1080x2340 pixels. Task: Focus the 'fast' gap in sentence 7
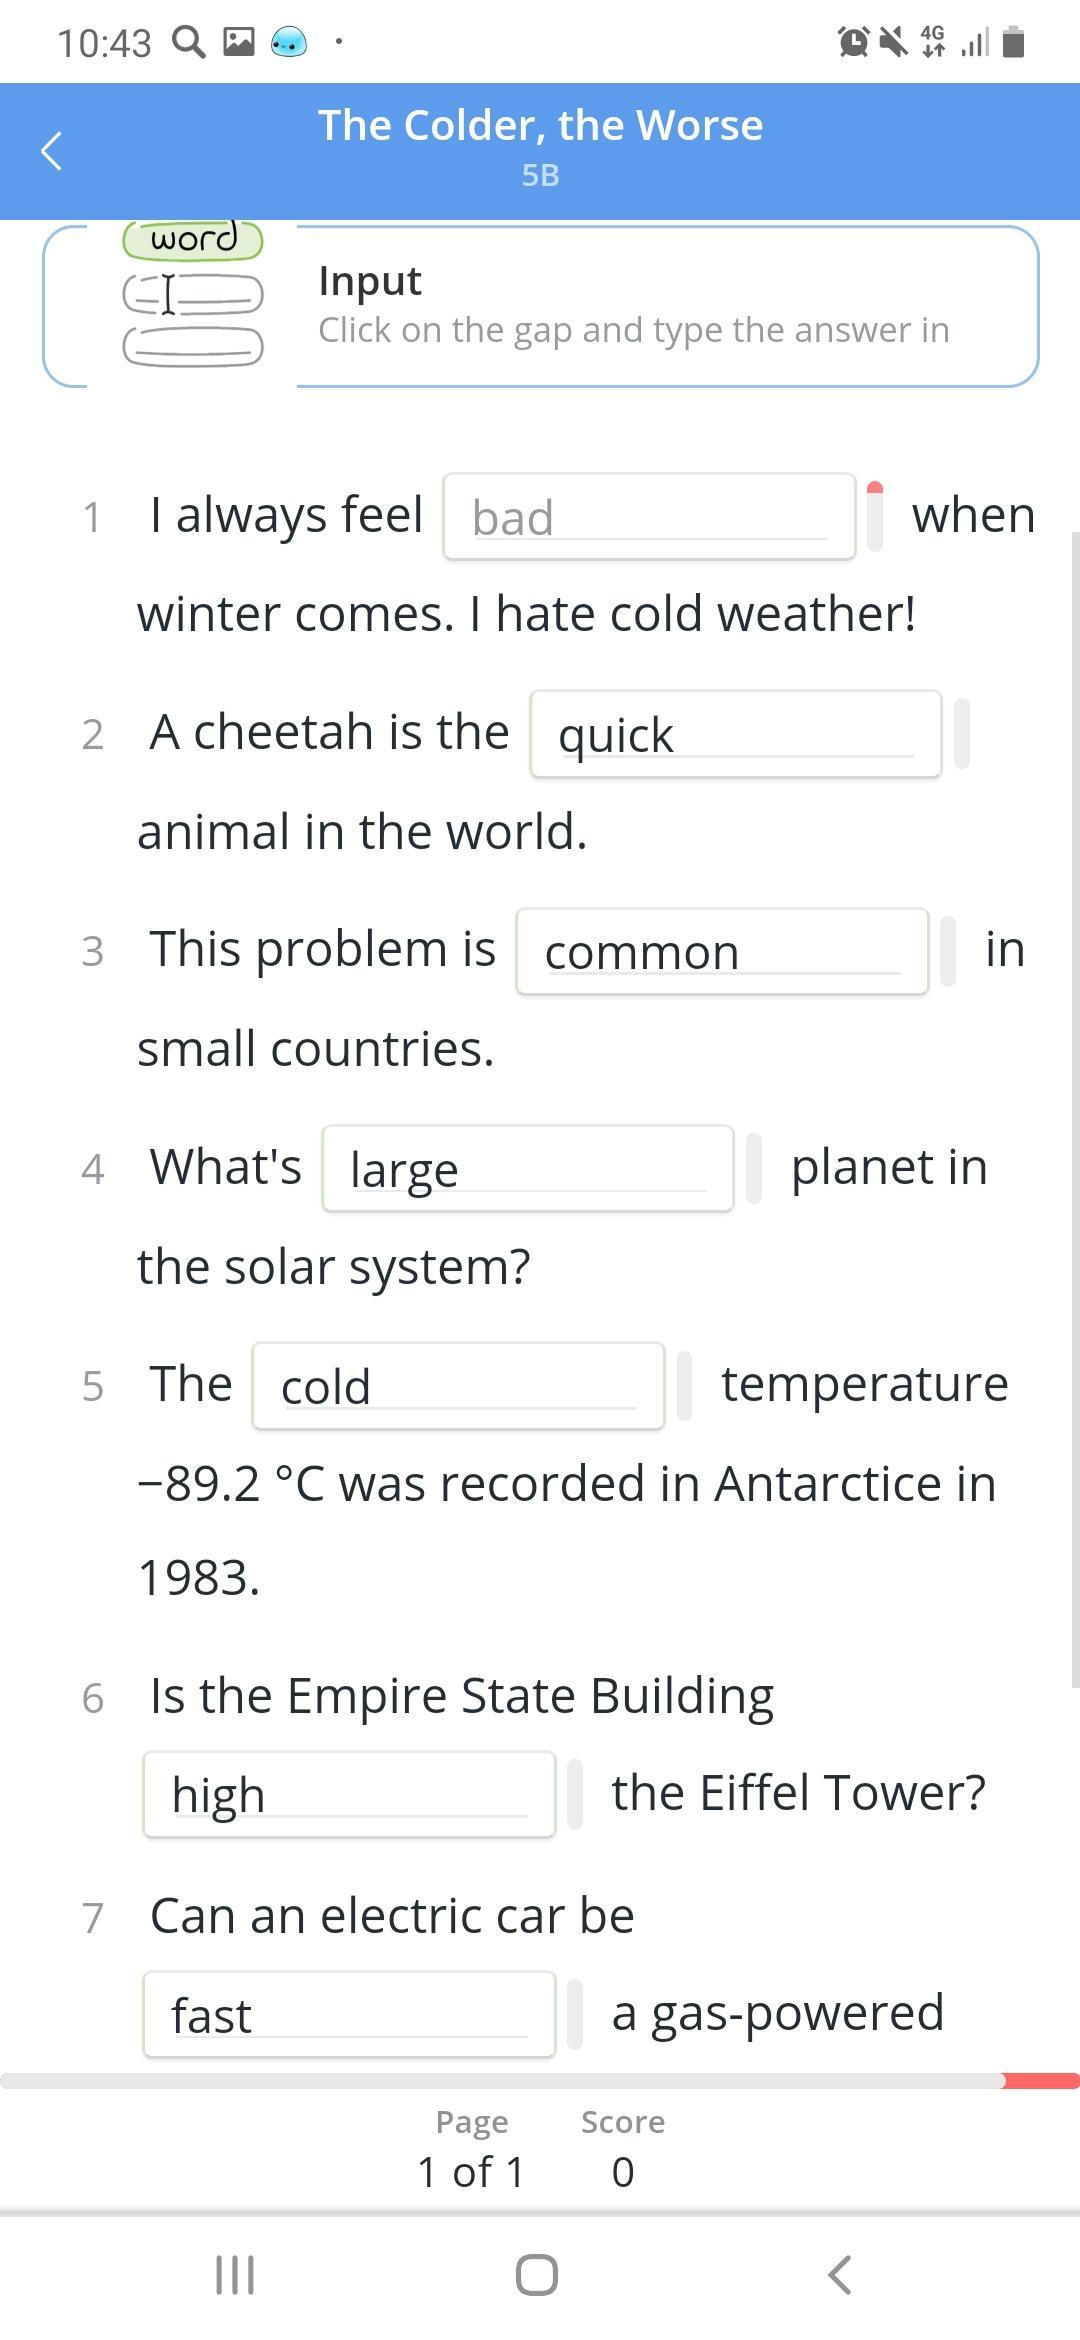pyautogui.click(x=349, y=2014)
